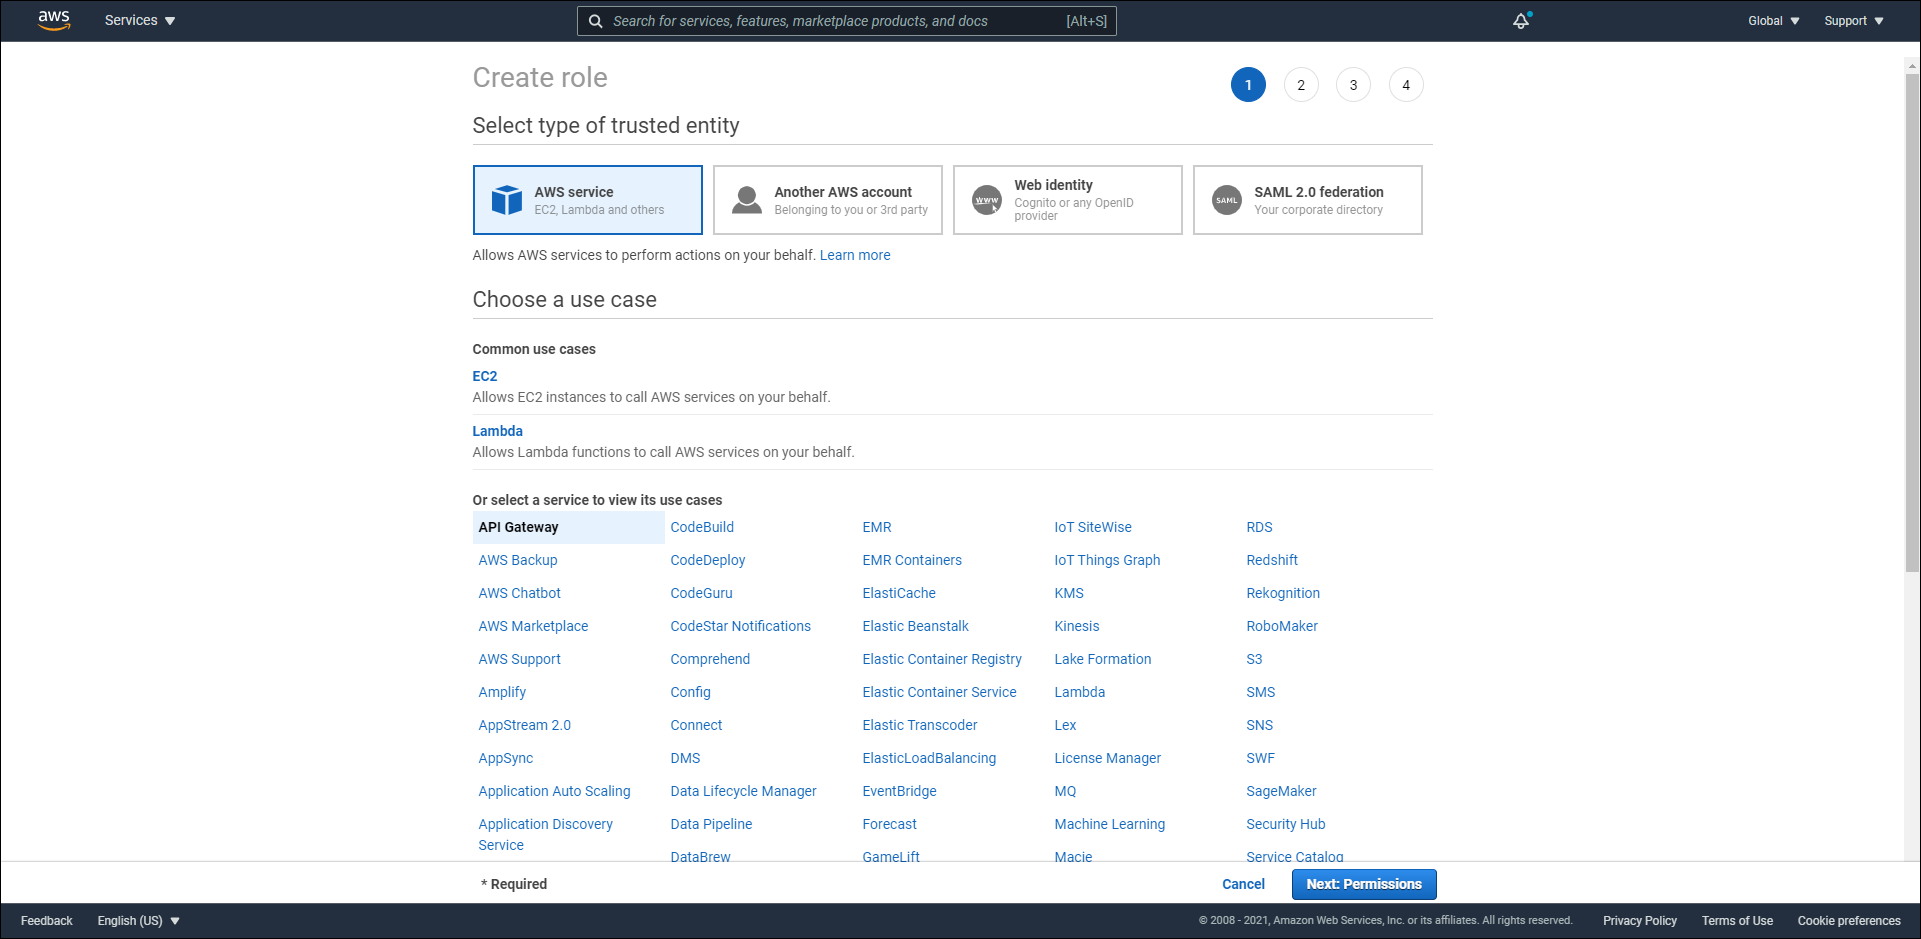Open Privacy Policy footer link
This screenshot has height=939, width=1921.
click(1640, 920)
